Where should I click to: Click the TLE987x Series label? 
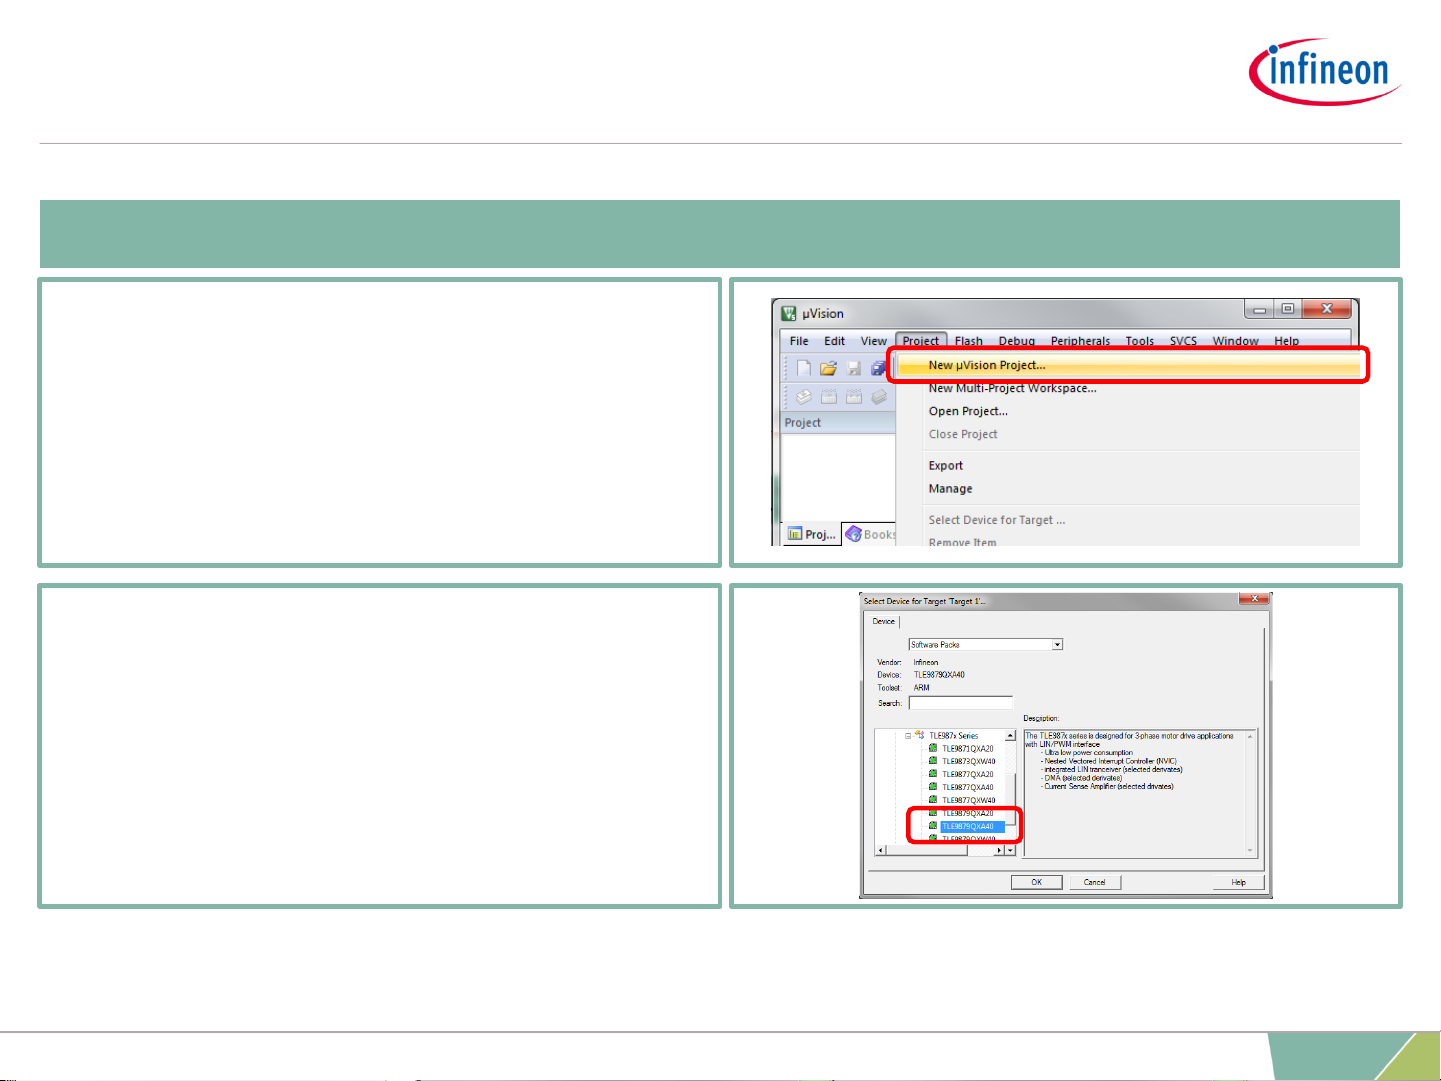[x=954, y=735]
